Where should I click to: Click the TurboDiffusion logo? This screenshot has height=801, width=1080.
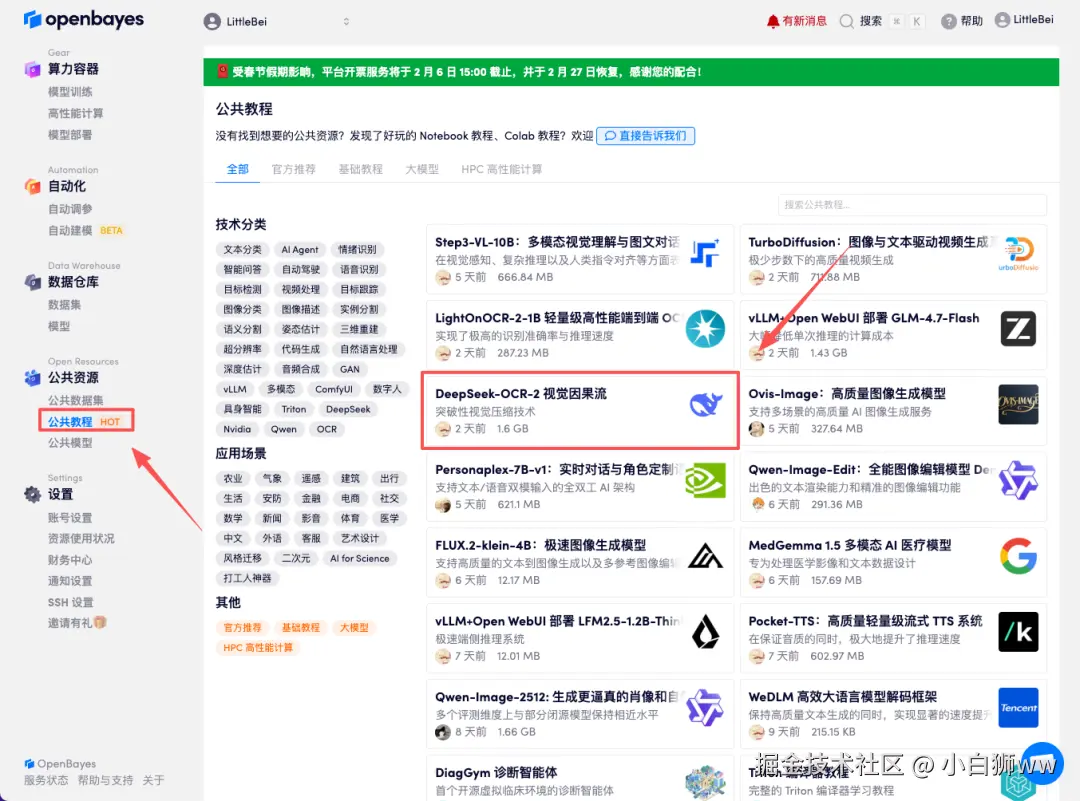[1018, 253]
